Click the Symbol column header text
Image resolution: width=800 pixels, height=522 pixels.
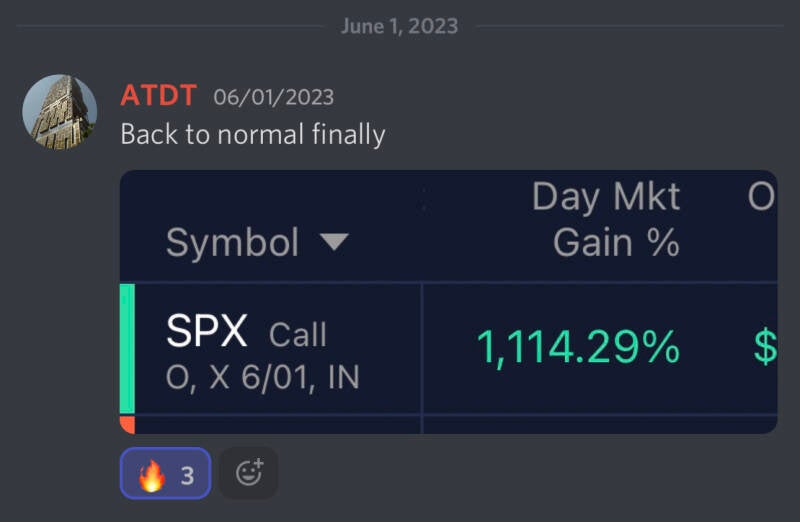[232, 242]
